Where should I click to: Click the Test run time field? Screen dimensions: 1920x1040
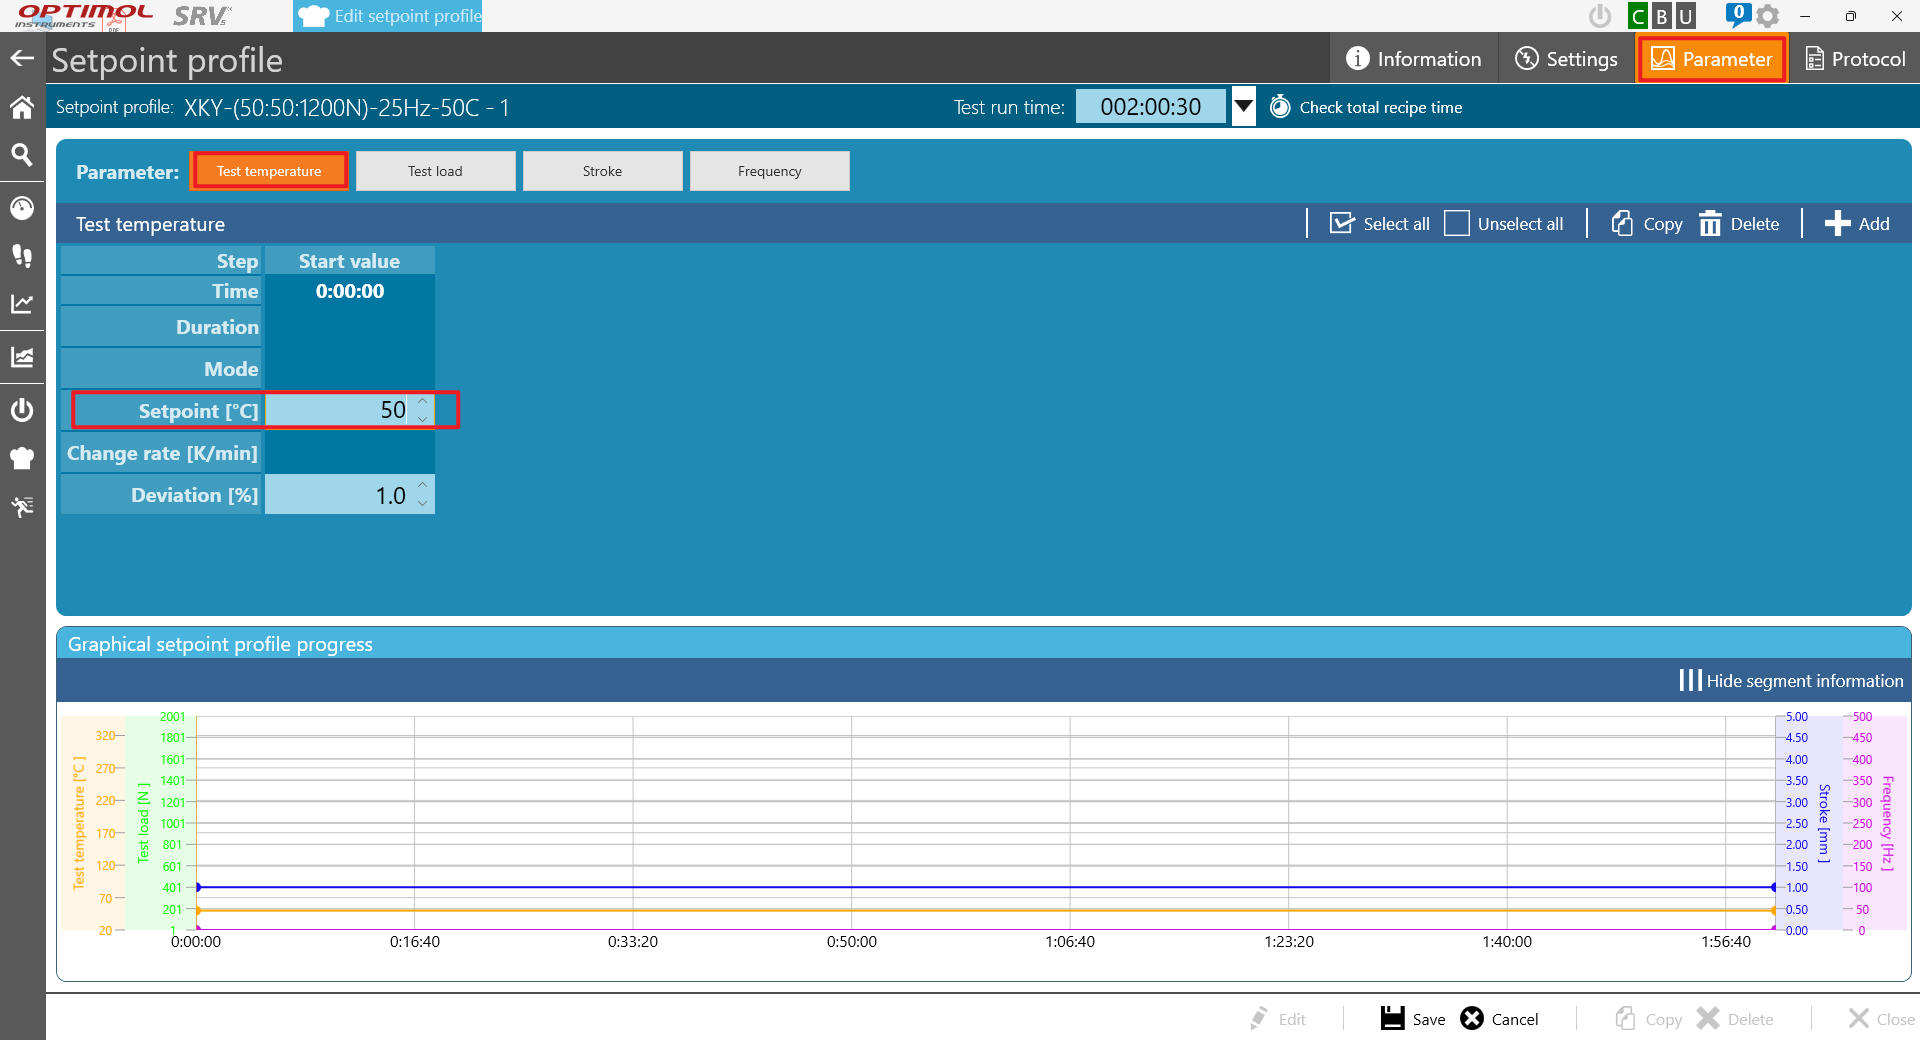pyautogui.click(x=1151, y=107)
